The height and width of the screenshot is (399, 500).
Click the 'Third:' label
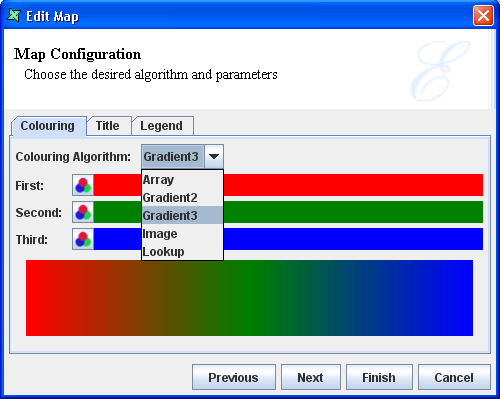coord(32,240)
